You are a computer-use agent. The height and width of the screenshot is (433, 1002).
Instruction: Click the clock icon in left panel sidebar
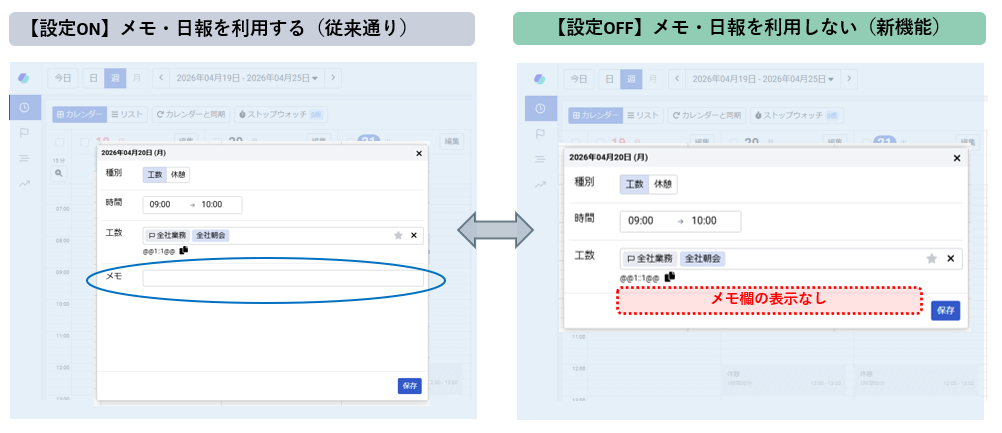point(24,107)
